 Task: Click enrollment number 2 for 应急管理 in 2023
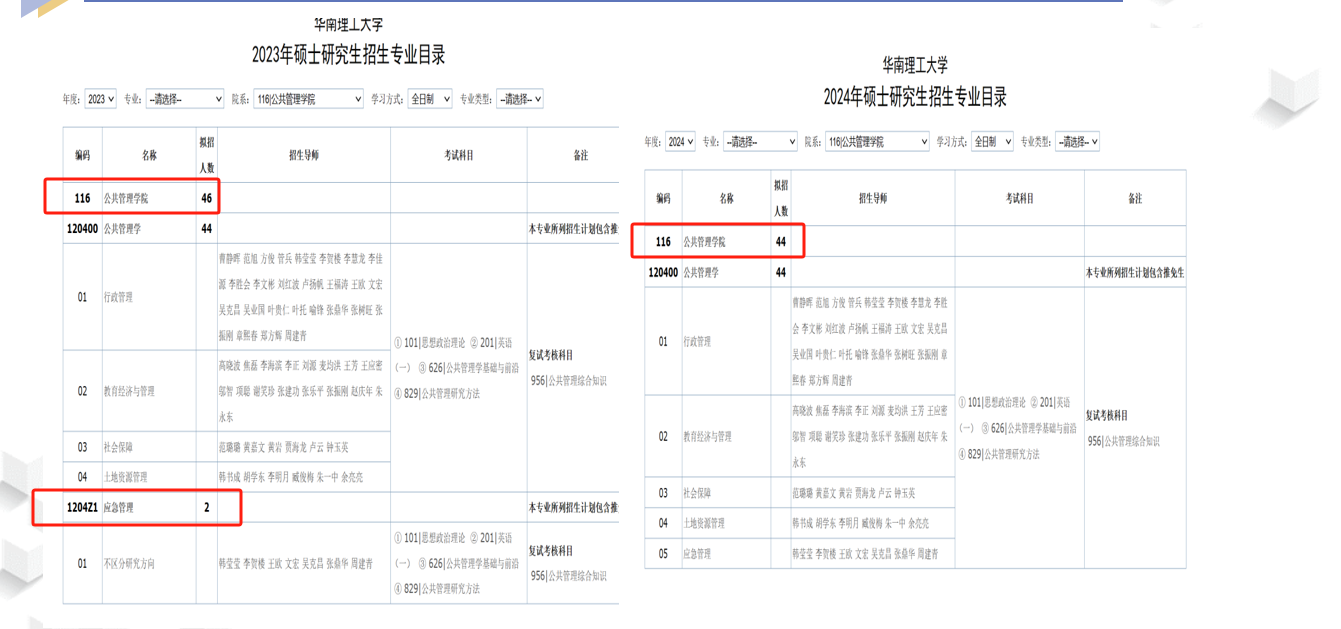(206, 508)
